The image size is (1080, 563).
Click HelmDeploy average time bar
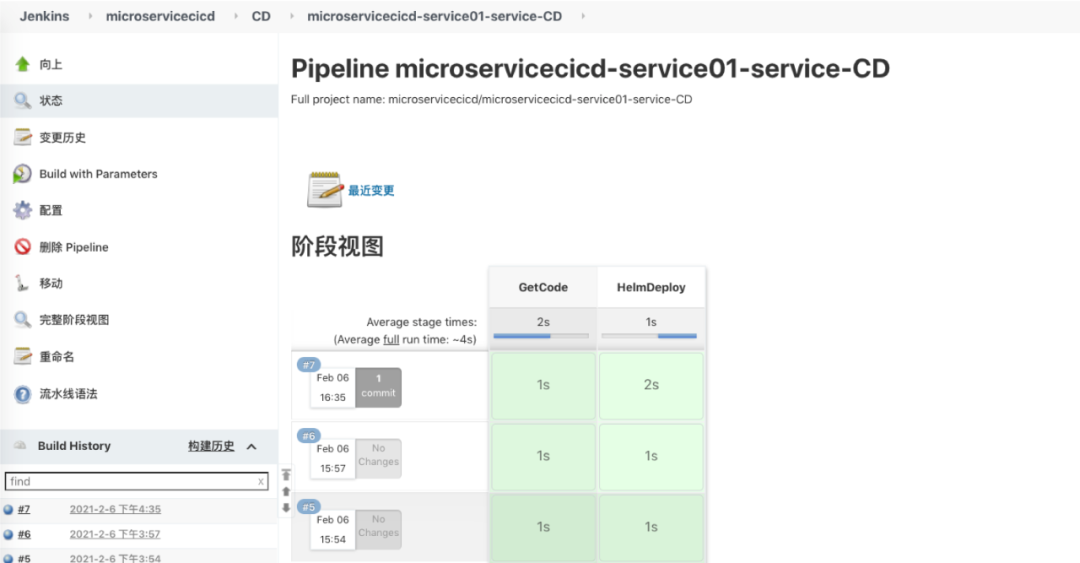650,336
